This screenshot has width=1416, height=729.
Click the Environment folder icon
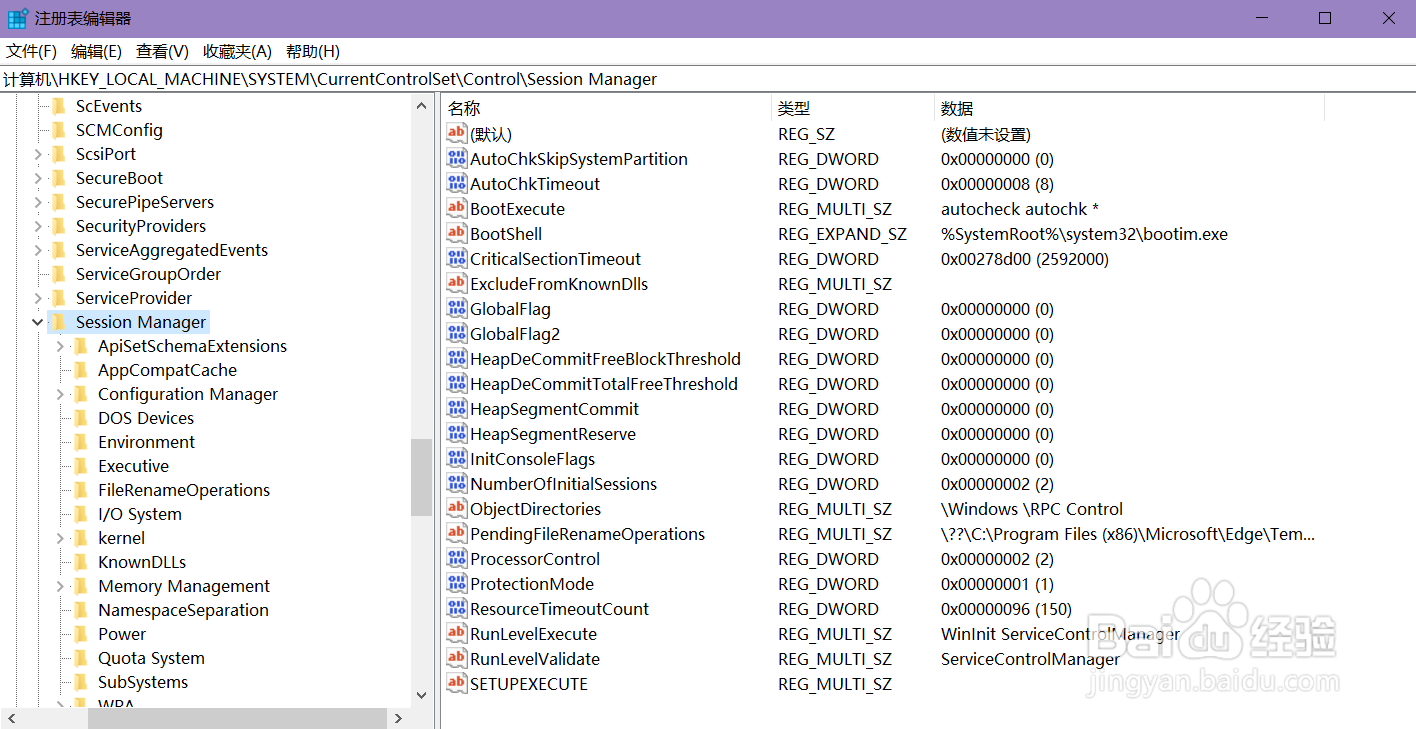[81, 442]
